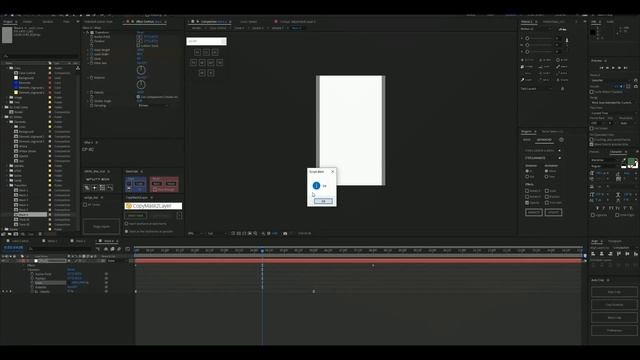
Task: Click the timeline playhead marker
Action: (262, 250)
